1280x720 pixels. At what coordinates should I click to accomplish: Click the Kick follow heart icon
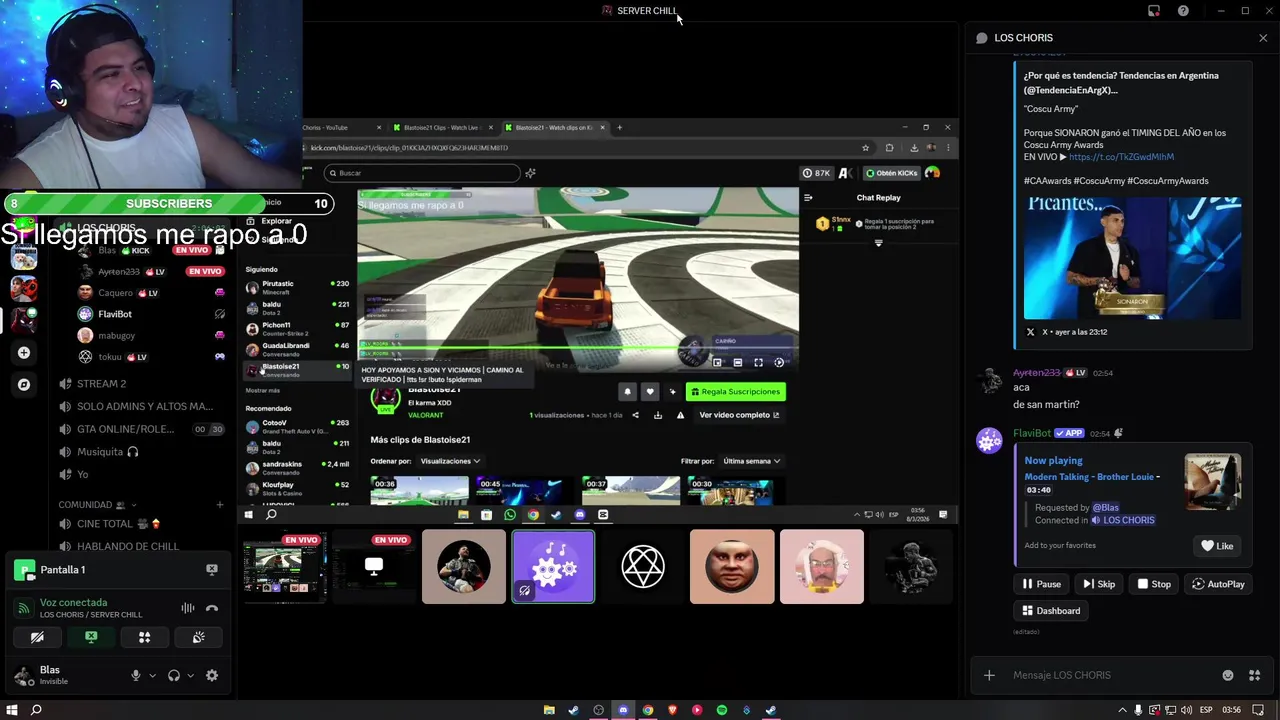pos(650,392)
